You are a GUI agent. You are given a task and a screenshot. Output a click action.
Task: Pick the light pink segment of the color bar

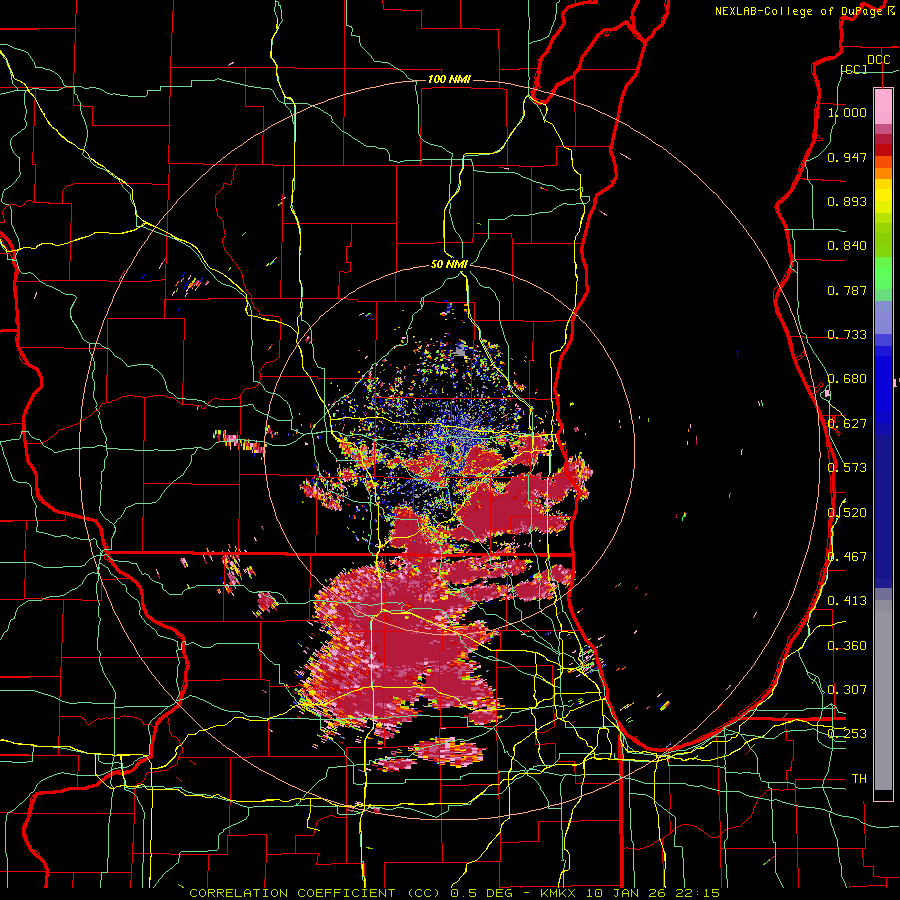(883, 107)
